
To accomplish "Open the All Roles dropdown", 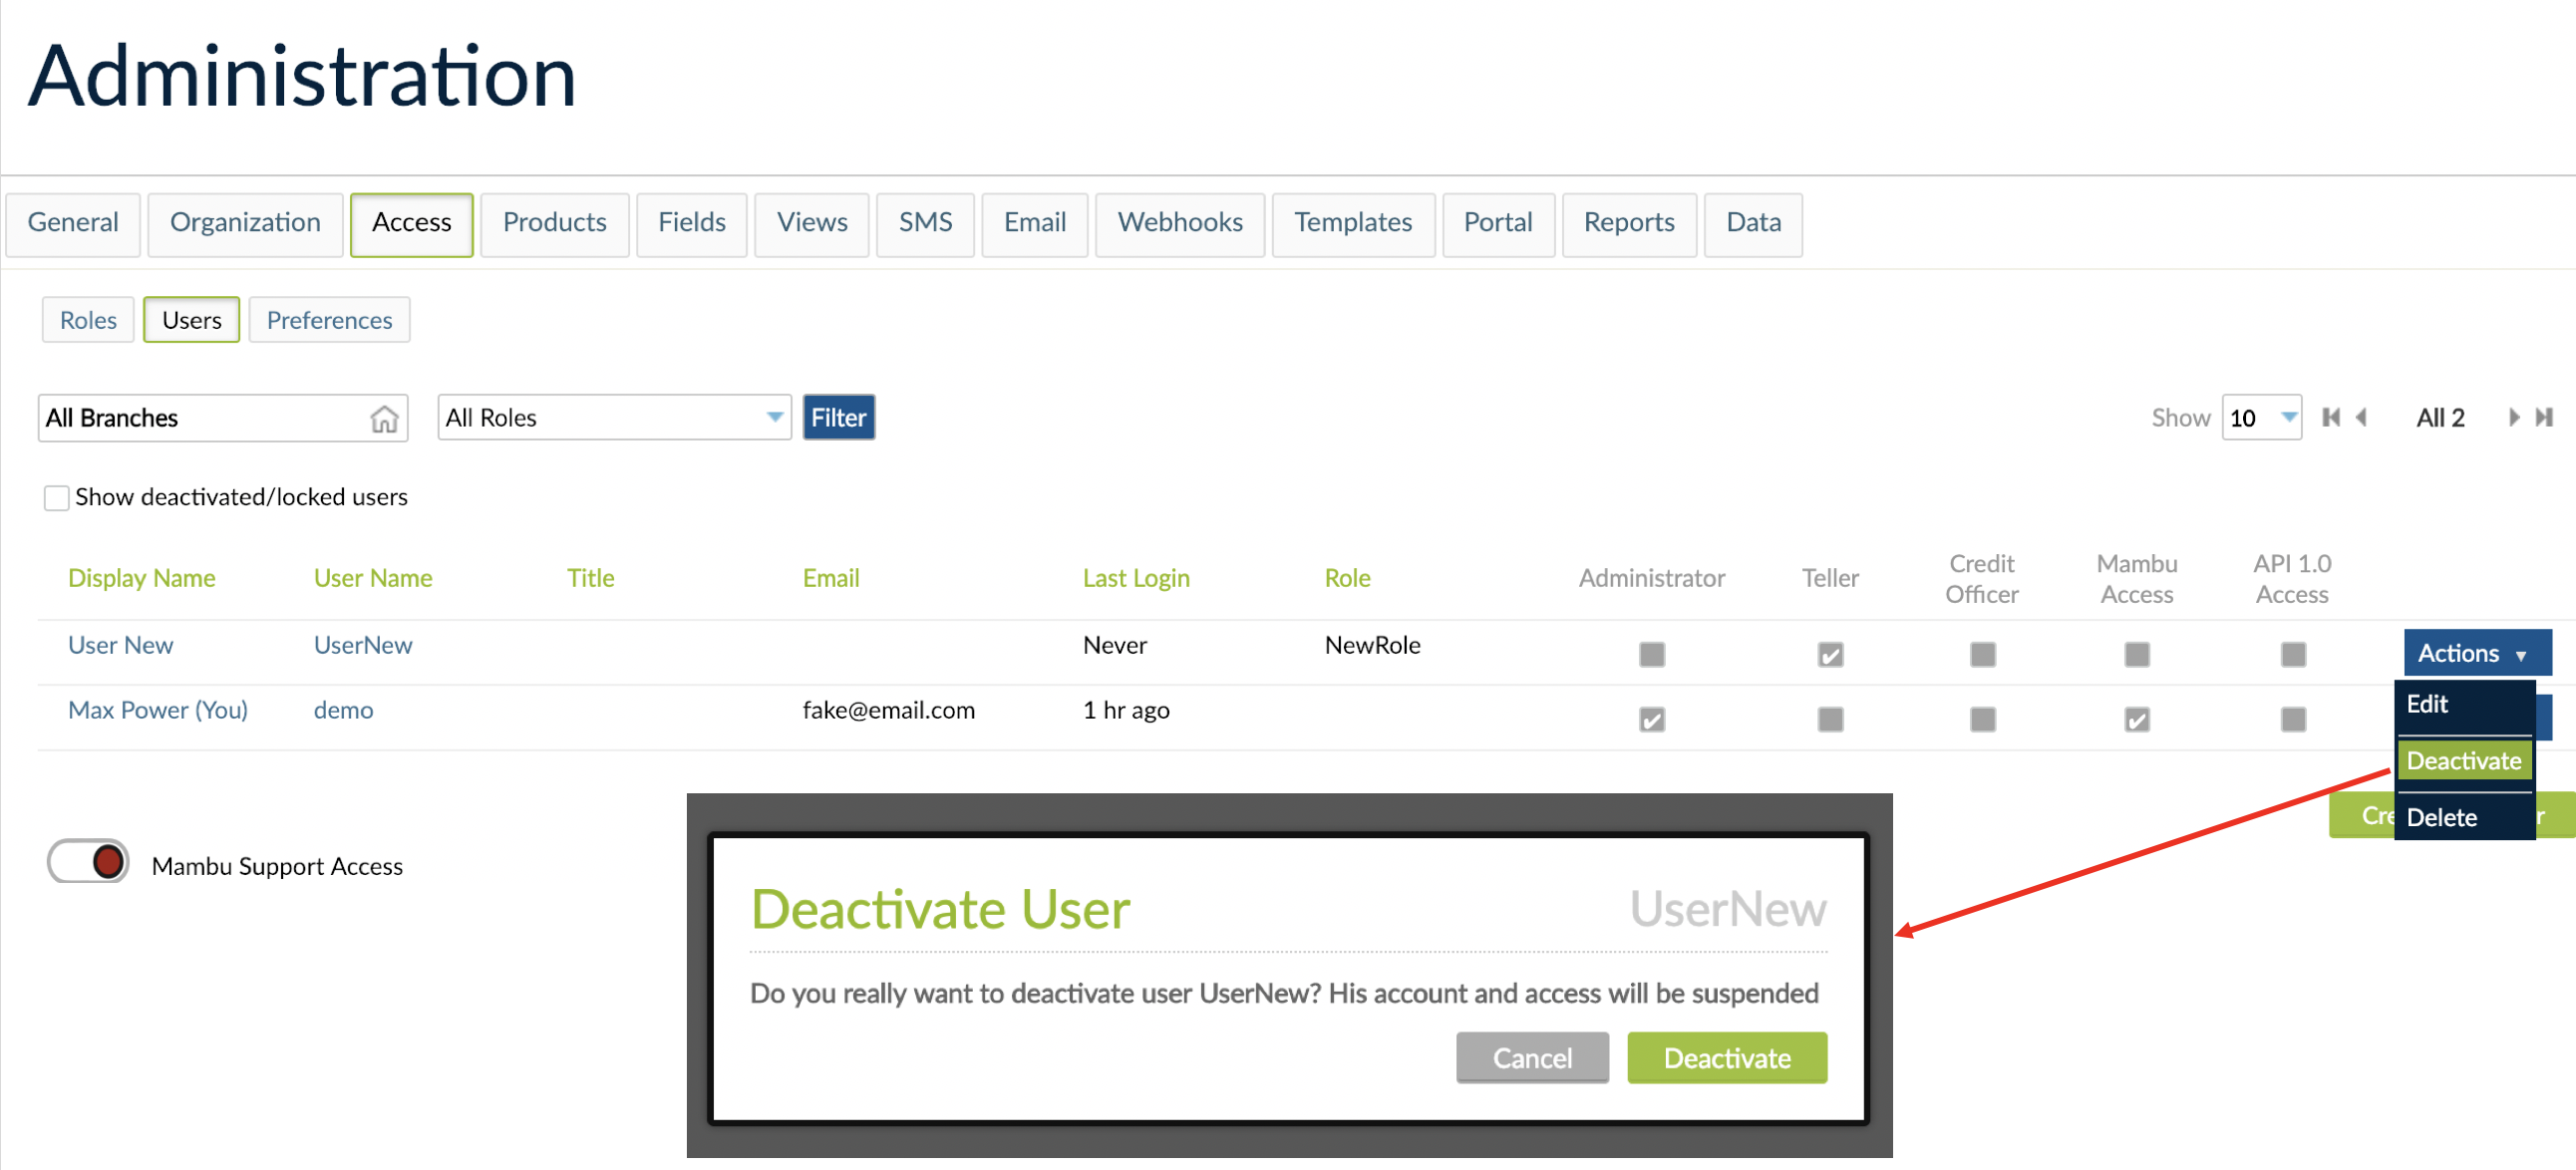I will point(612,417).
